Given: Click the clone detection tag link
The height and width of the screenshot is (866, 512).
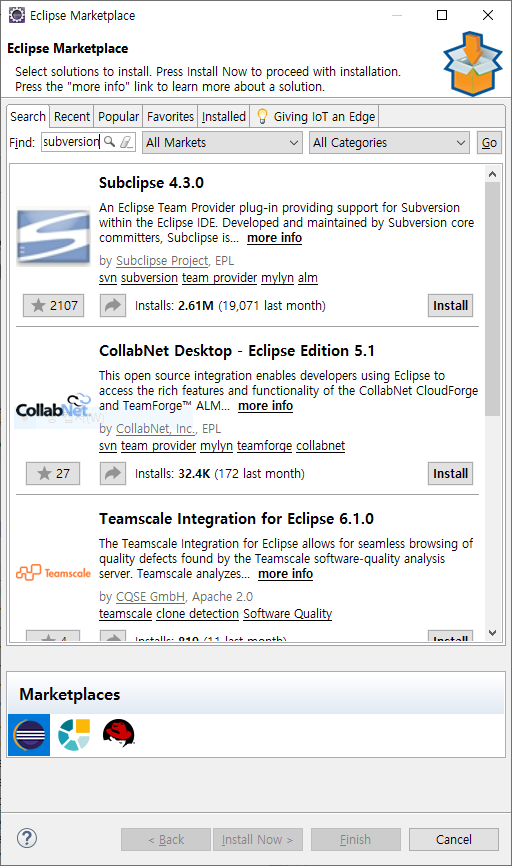Looking at the screenshot, I should click(x=197, y=614).
